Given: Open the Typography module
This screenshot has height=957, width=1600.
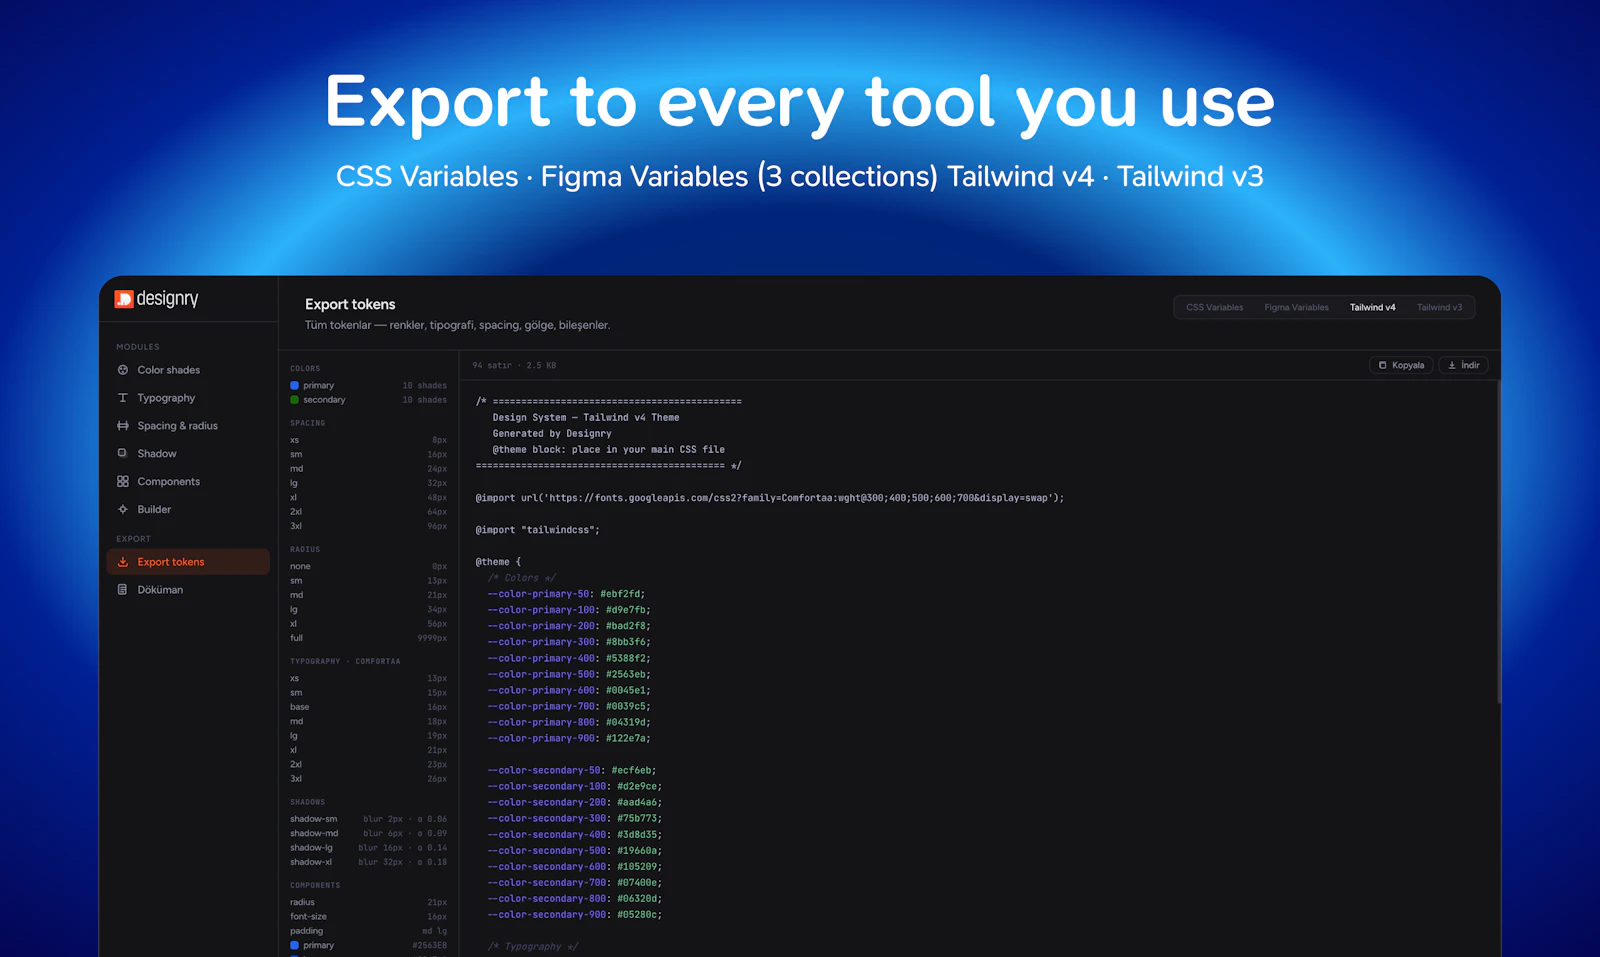Looking at the screenshot, I should [188, 398].
